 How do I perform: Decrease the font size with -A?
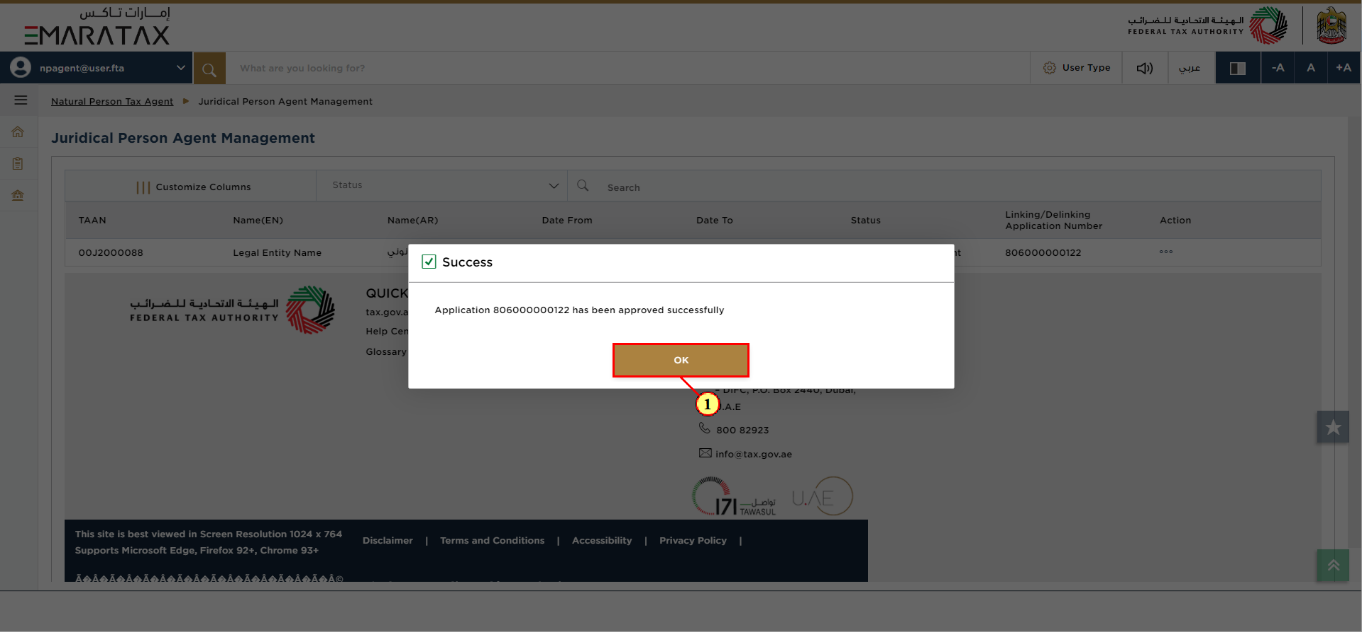coord(1278,68)
